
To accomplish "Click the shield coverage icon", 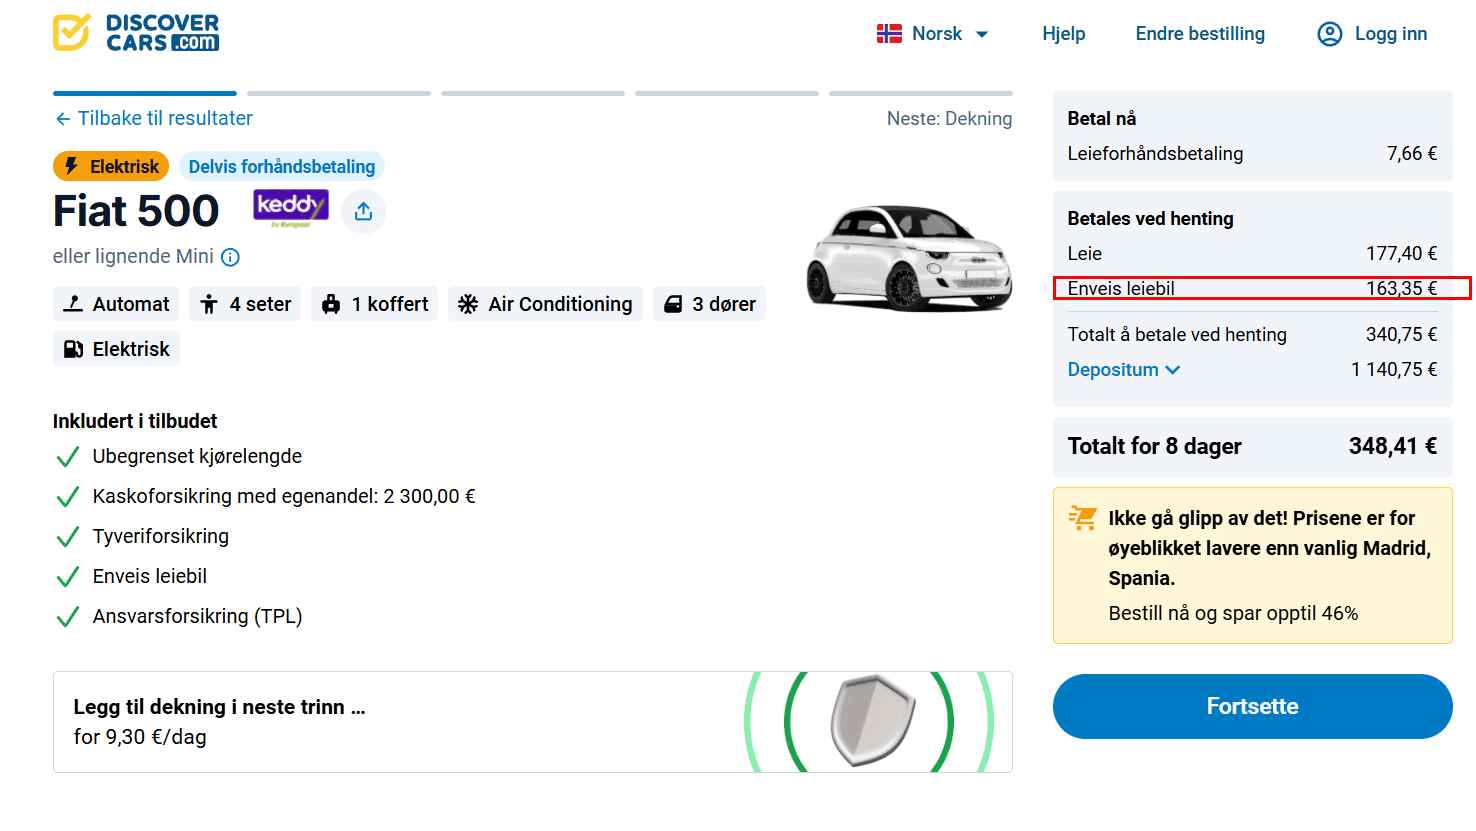I will tap(873, 720).
